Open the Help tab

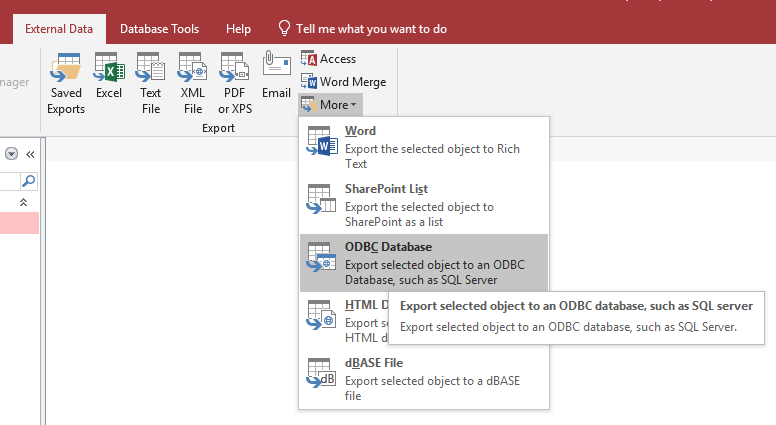click(x=239, y=29)
